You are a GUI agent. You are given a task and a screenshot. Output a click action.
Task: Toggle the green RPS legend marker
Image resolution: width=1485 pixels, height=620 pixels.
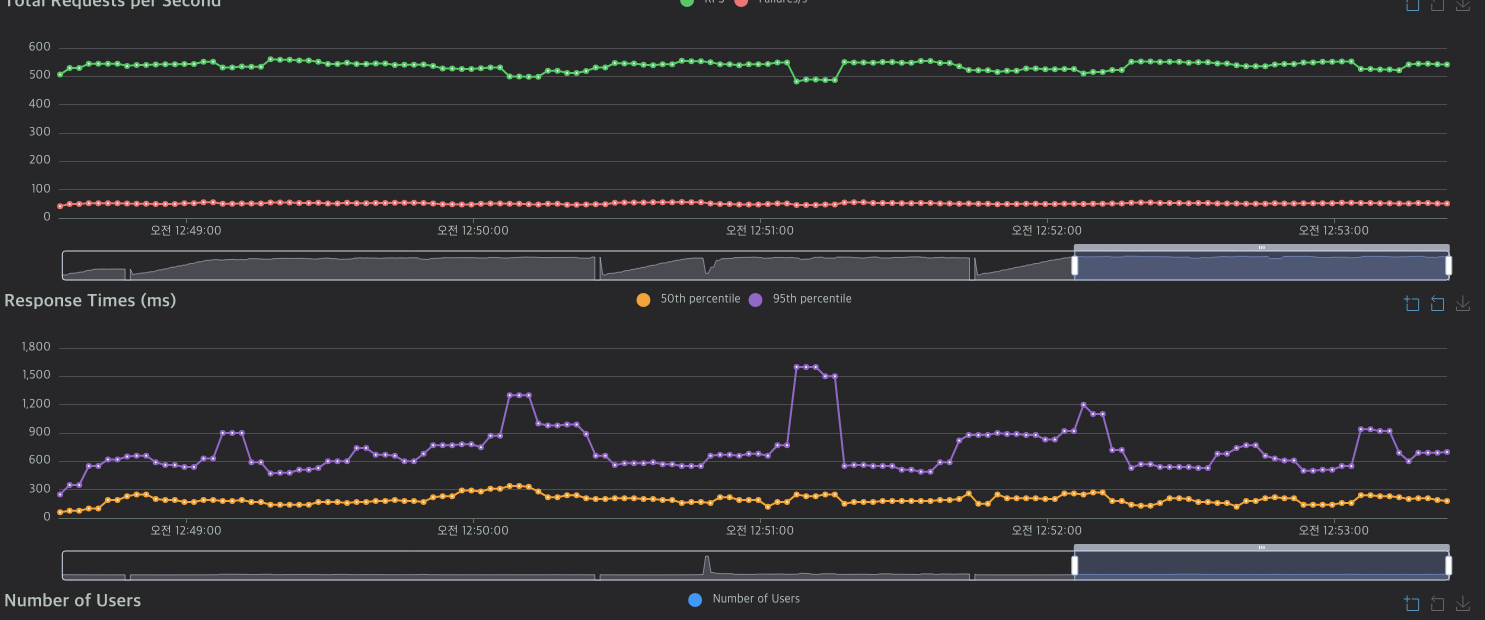[x=687, y=3]
